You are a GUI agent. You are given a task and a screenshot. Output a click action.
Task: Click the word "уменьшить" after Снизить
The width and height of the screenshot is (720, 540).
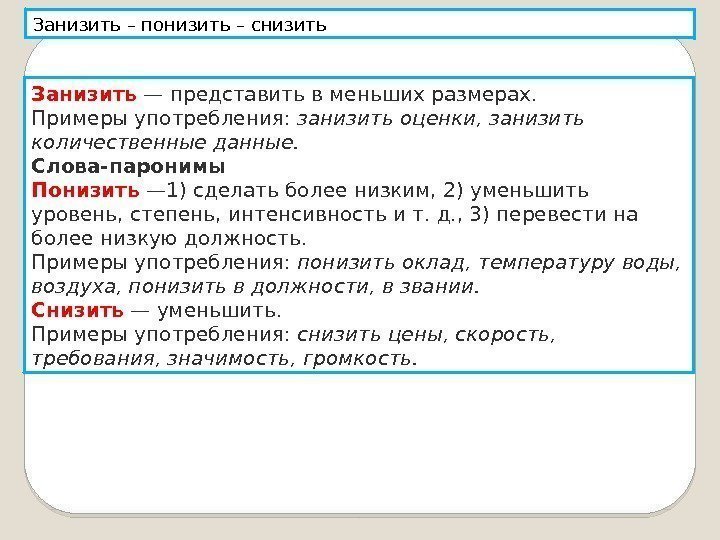[216, 311]
